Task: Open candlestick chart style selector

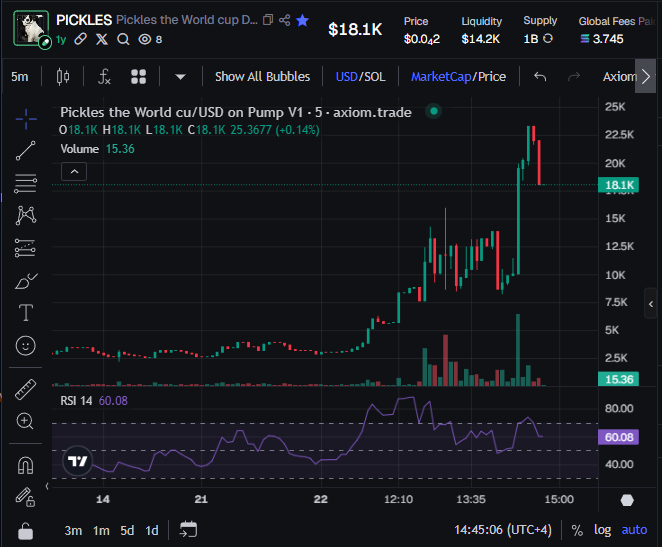Action: [63, 77]
